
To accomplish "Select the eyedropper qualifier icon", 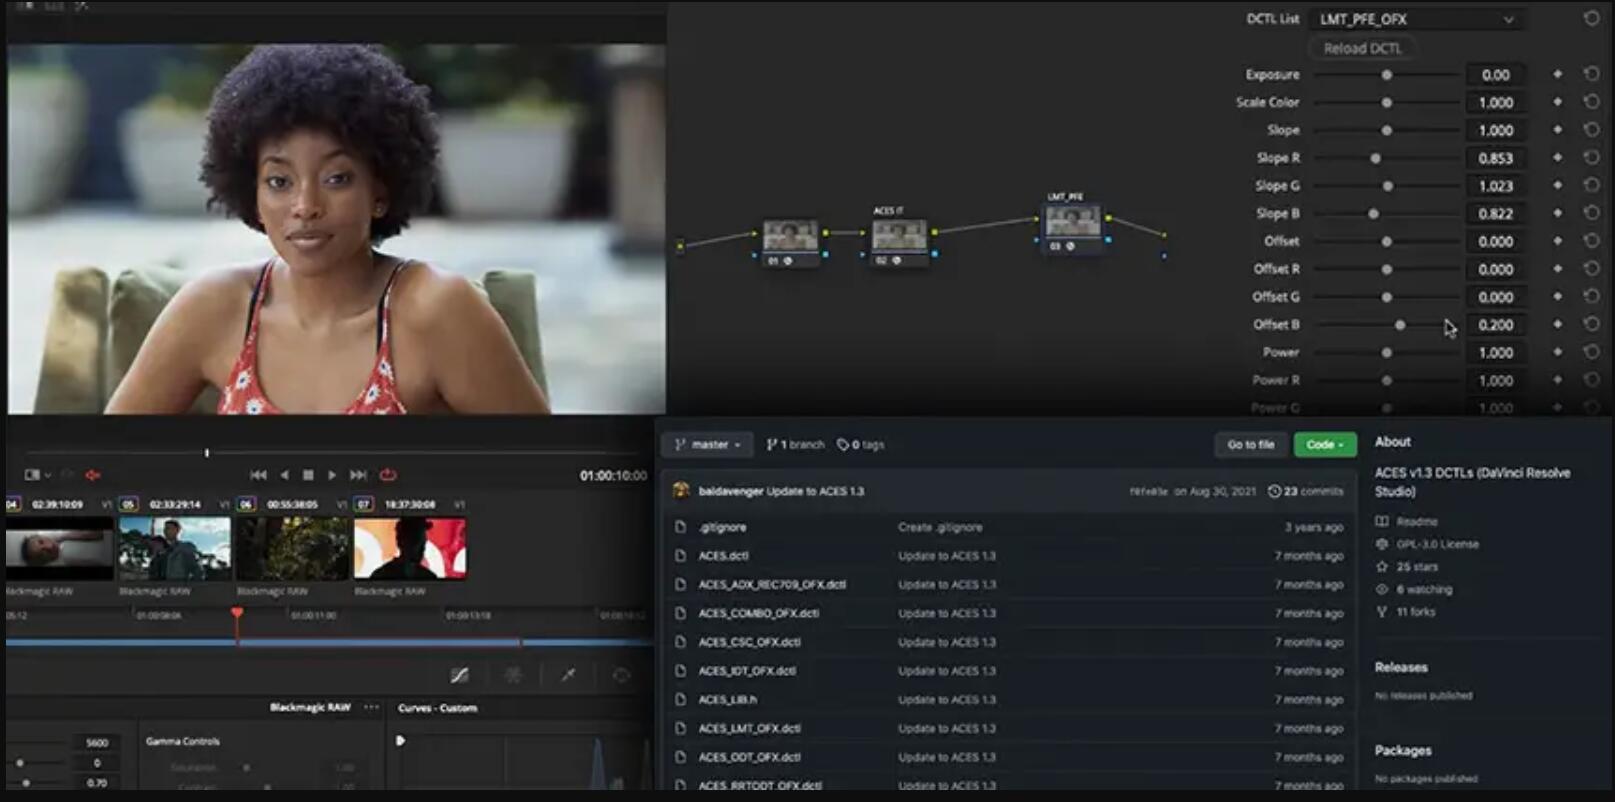I will 568,676.
